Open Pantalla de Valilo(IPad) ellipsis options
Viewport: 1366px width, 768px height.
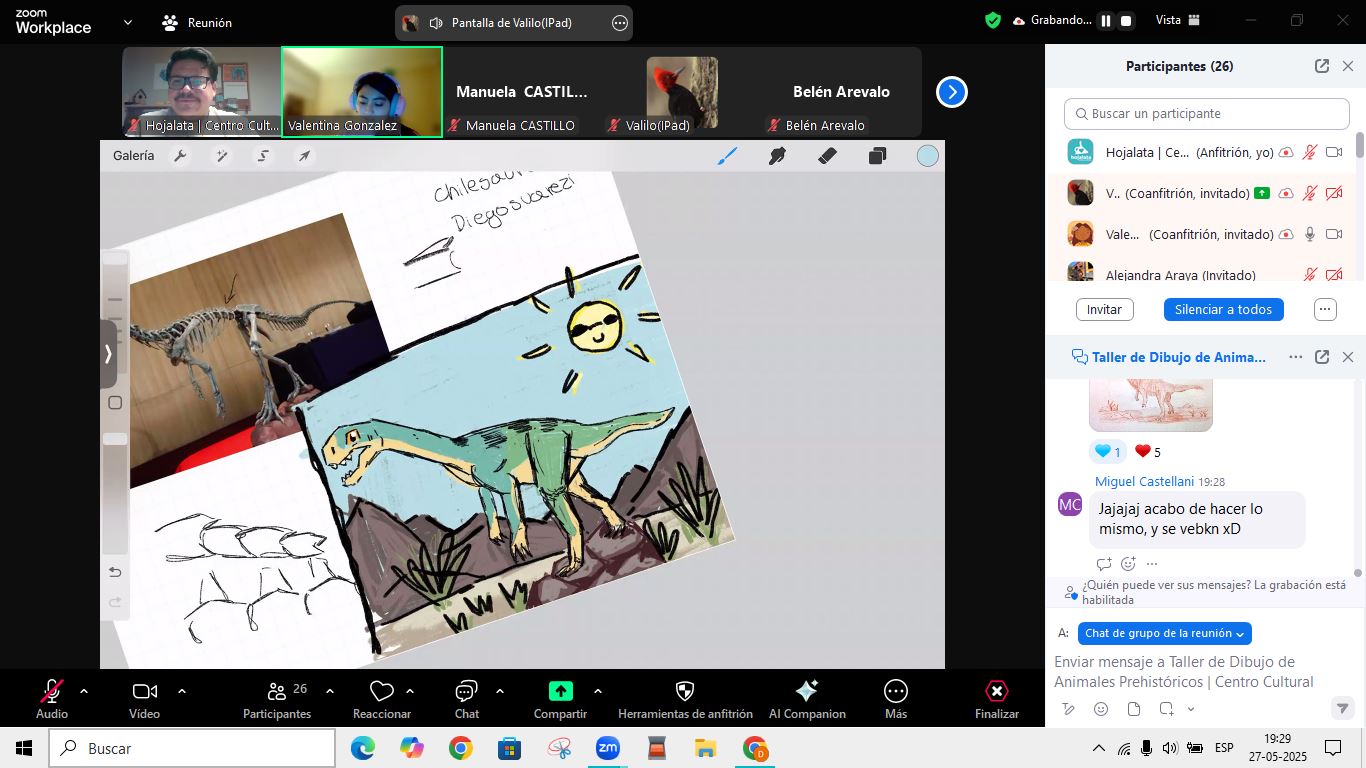(620, 22)
